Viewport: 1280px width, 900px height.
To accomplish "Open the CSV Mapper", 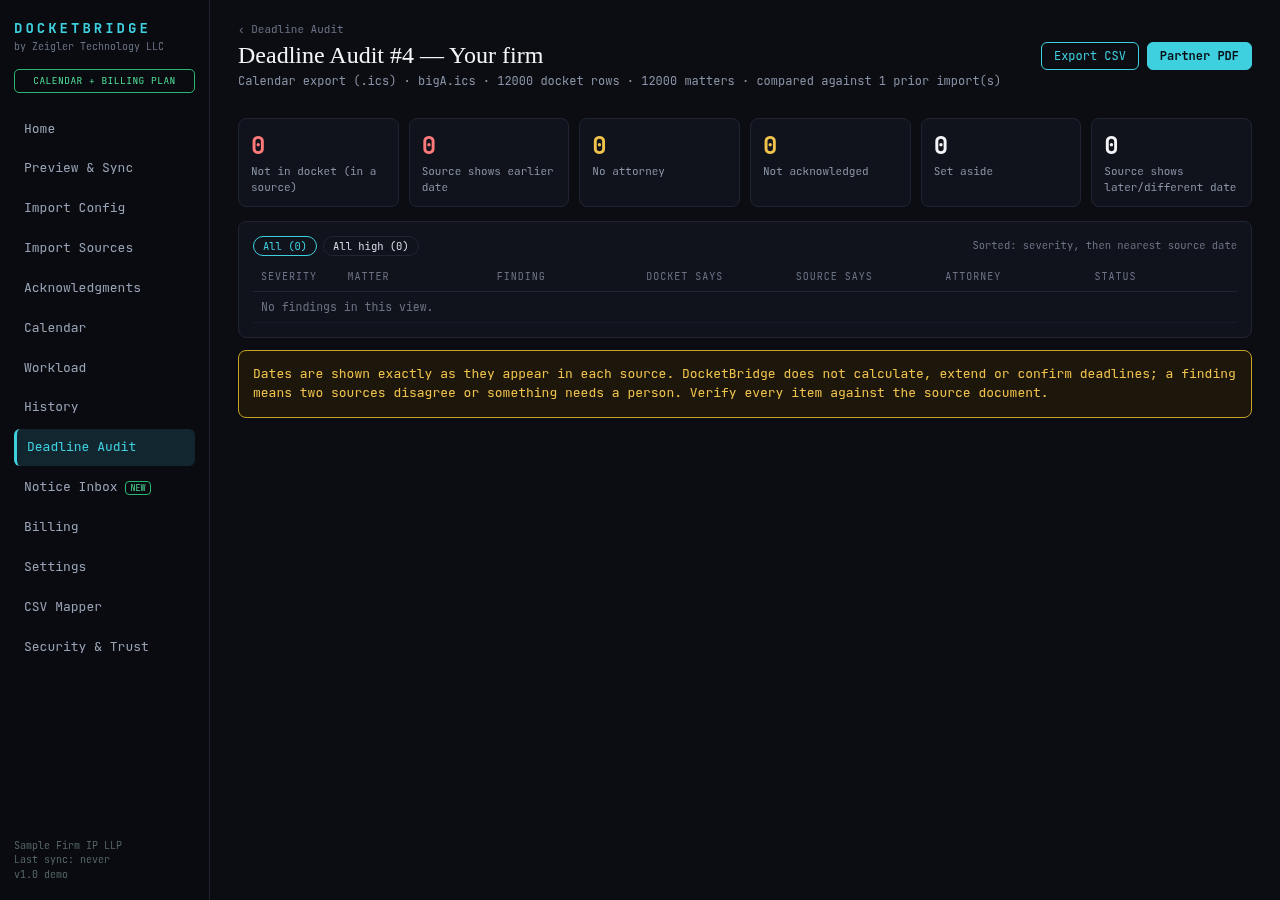I will pyautogui.click(x=104, y=607).
